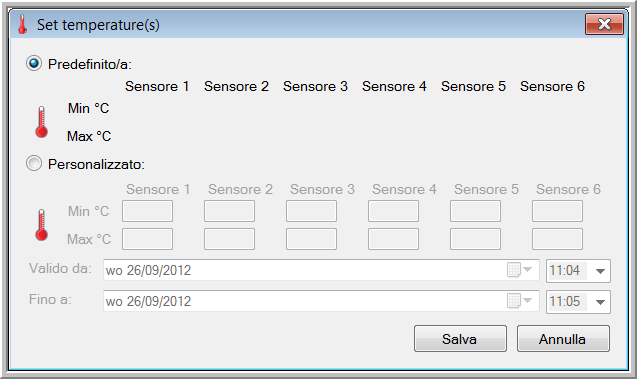This screenshot has height=379, width=637.
Task: Click the Salva button
Action: click(x=460, y=338)
